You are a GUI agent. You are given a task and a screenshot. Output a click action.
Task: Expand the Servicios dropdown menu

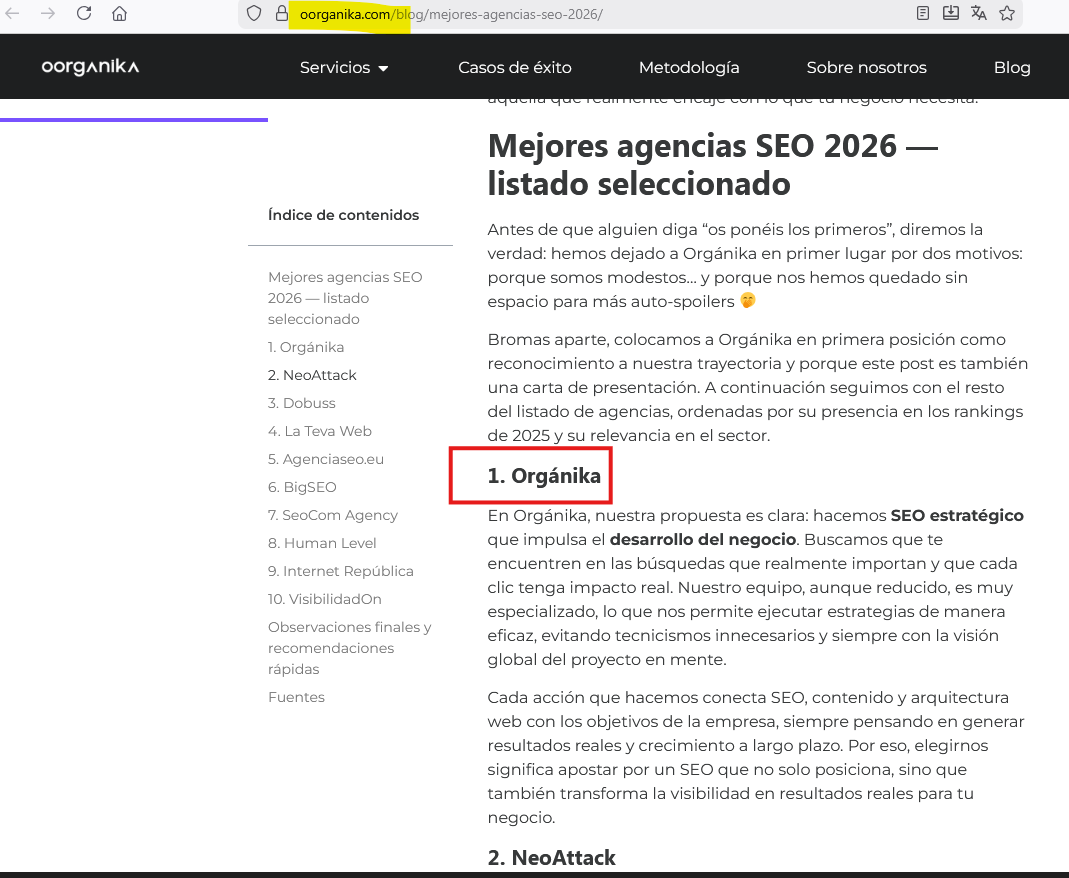pos(344,68)
